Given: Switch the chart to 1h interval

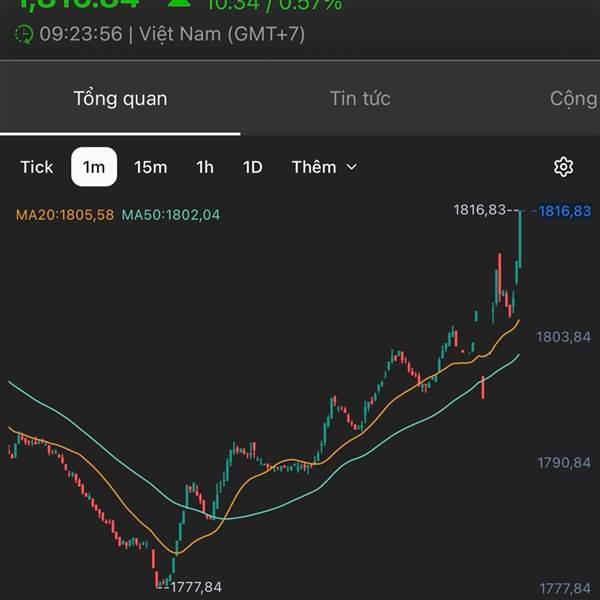Looking at the screenshot, I should [x=205, y=167].
